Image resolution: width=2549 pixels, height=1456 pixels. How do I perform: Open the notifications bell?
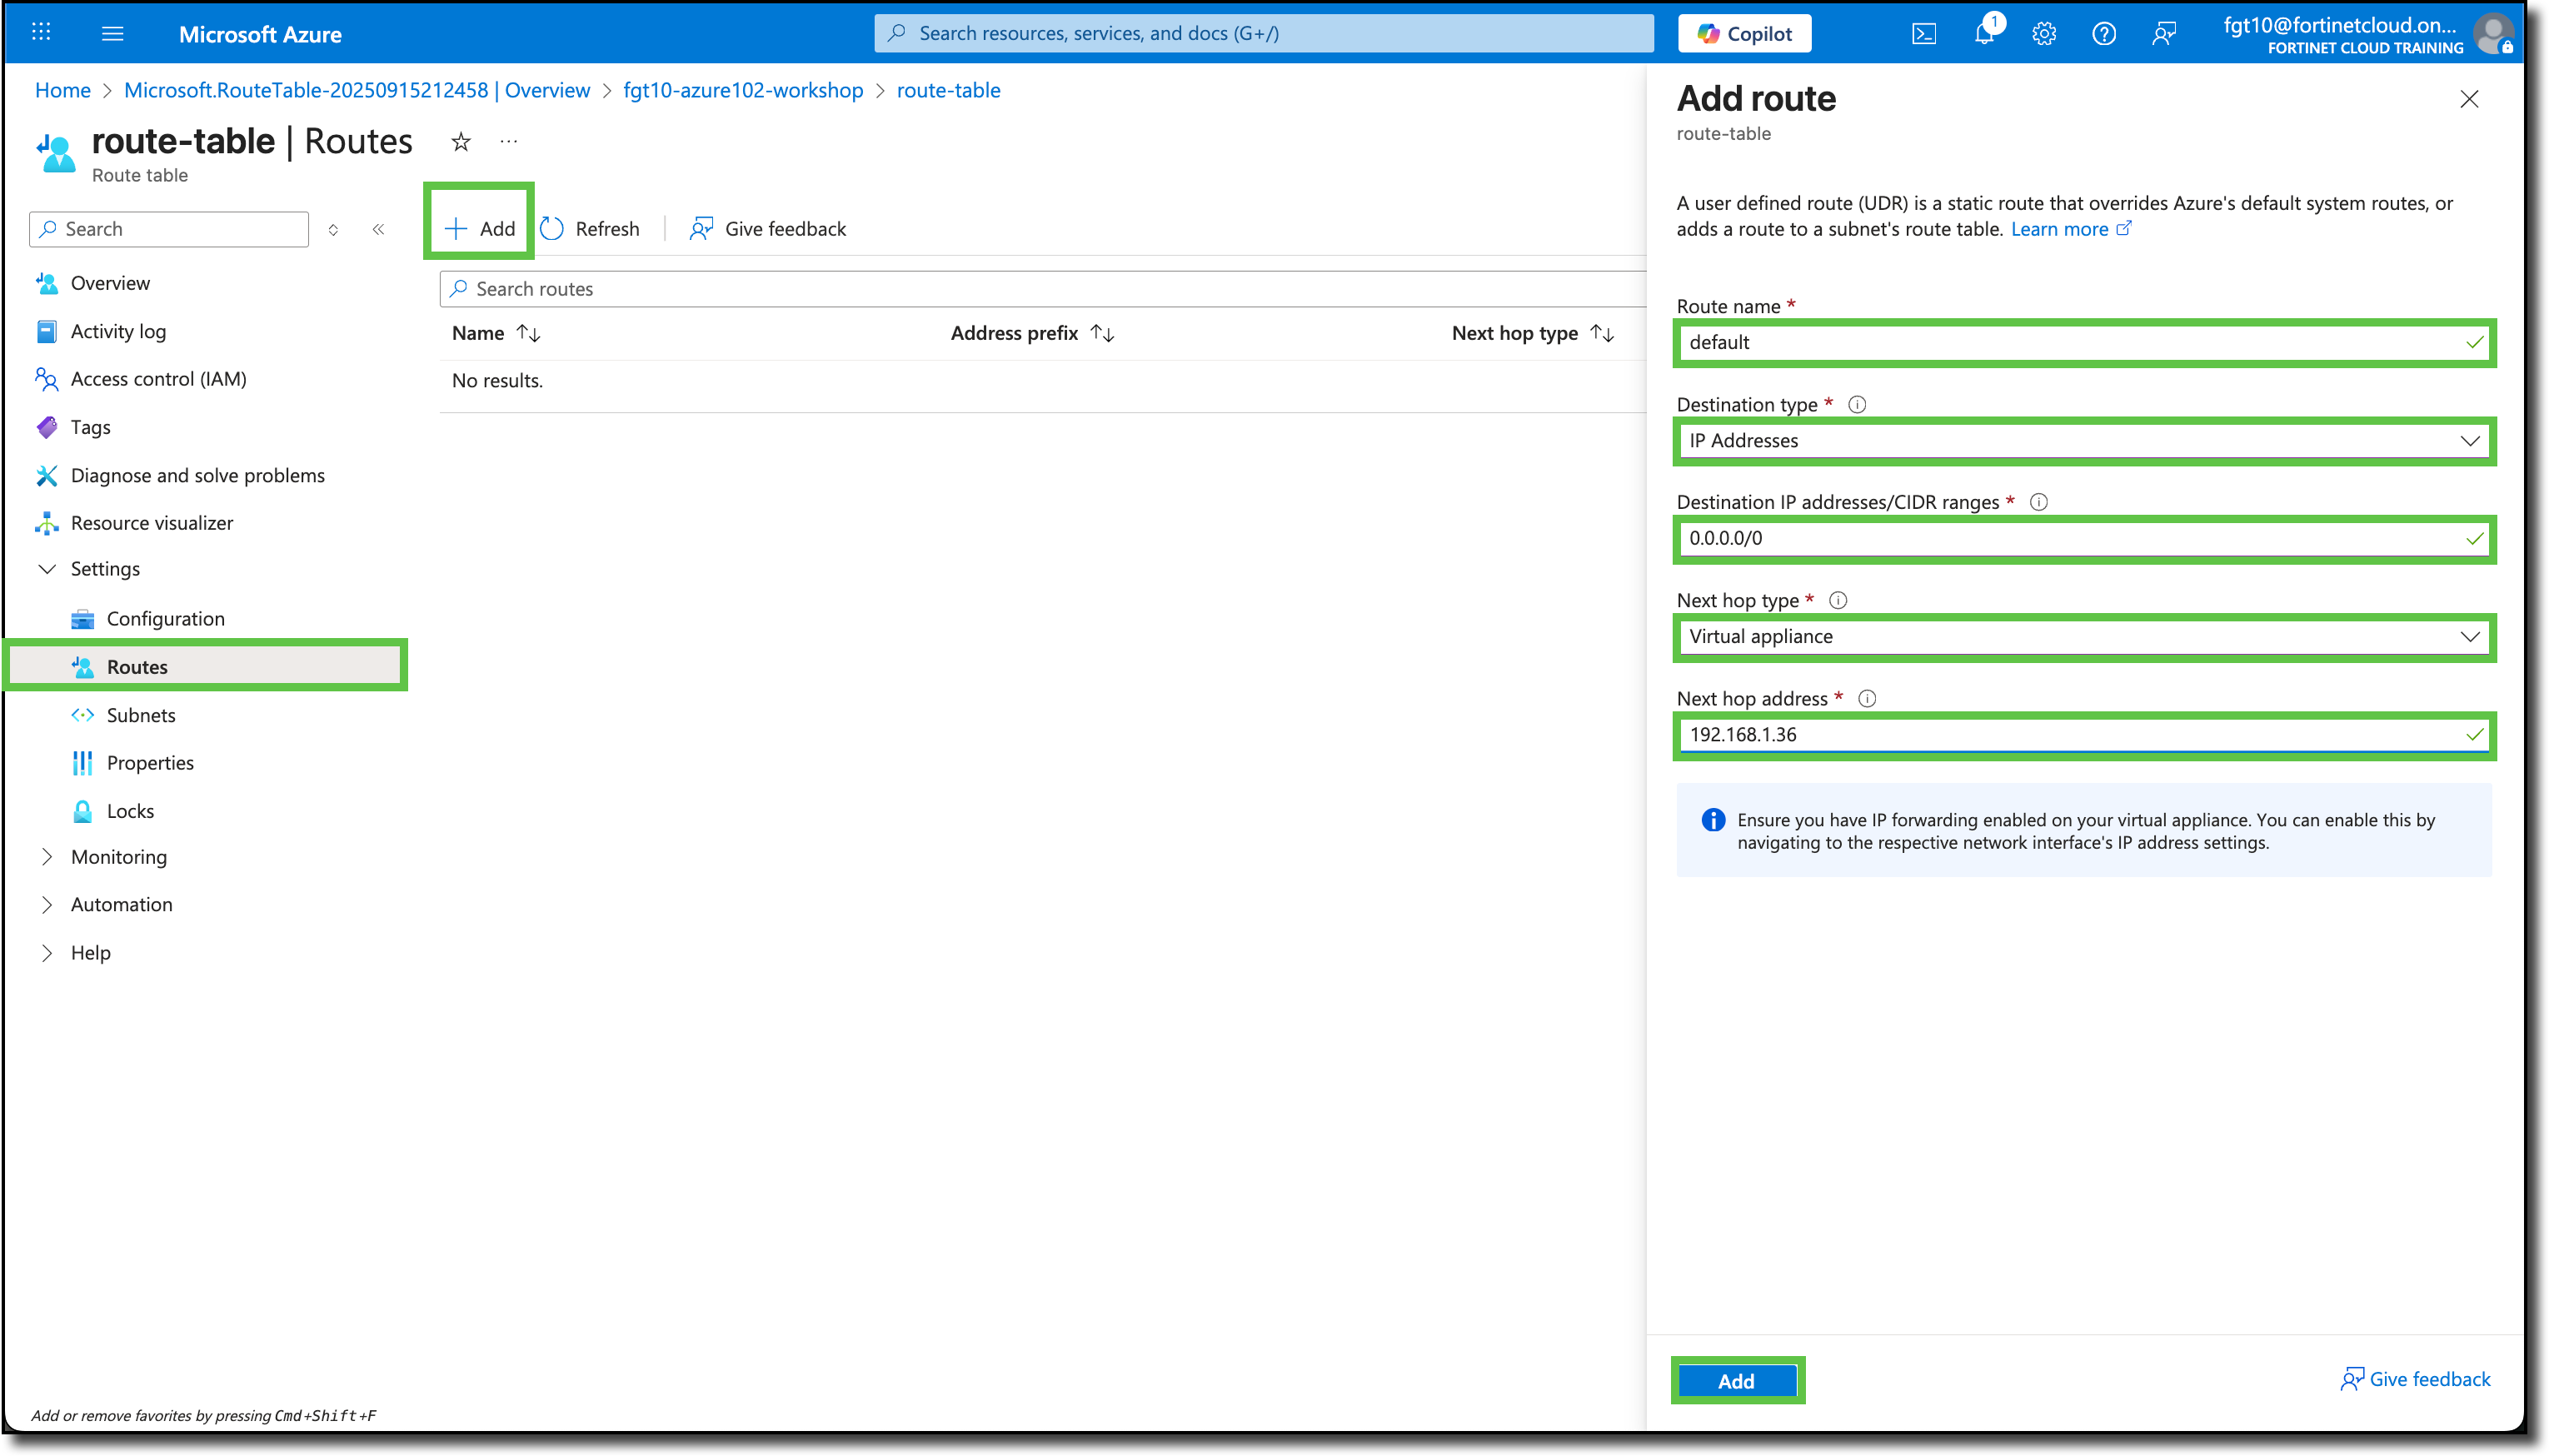(x=1984, y=33)
